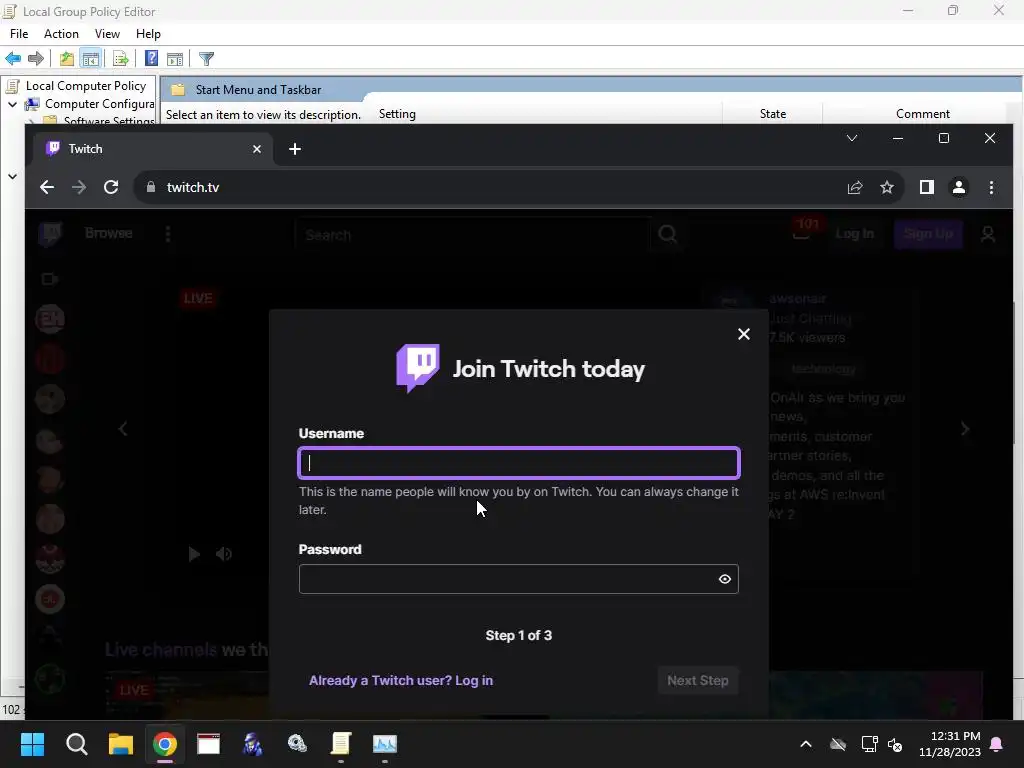The height and width of the screenshot is (768, 1024).
Task: Click Back arrow in Group Policy Editor toolbar
Action: click(13, 59)
